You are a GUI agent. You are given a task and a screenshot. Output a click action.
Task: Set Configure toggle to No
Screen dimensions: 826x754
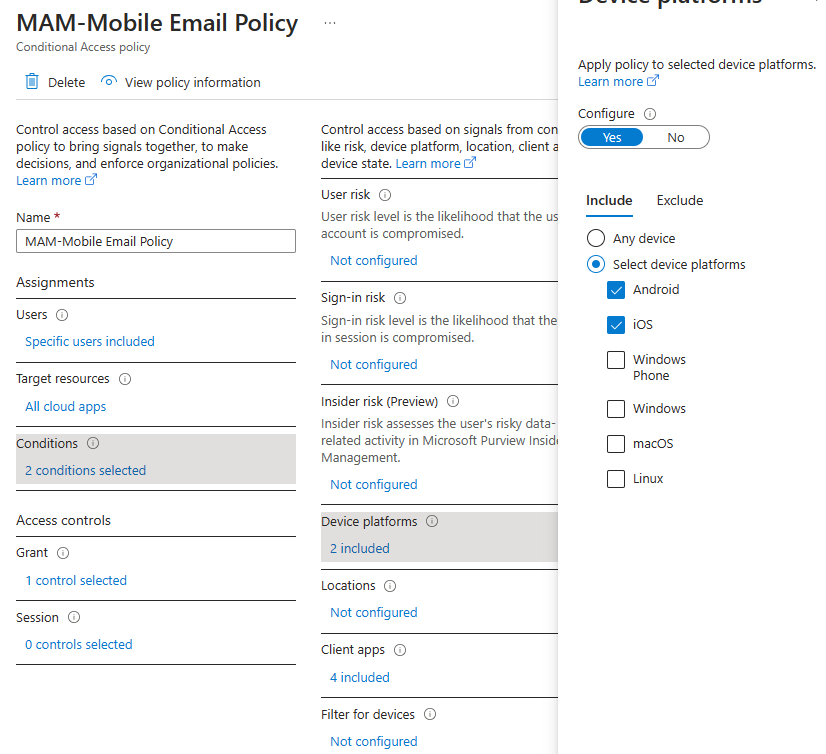tap(676, 138)
